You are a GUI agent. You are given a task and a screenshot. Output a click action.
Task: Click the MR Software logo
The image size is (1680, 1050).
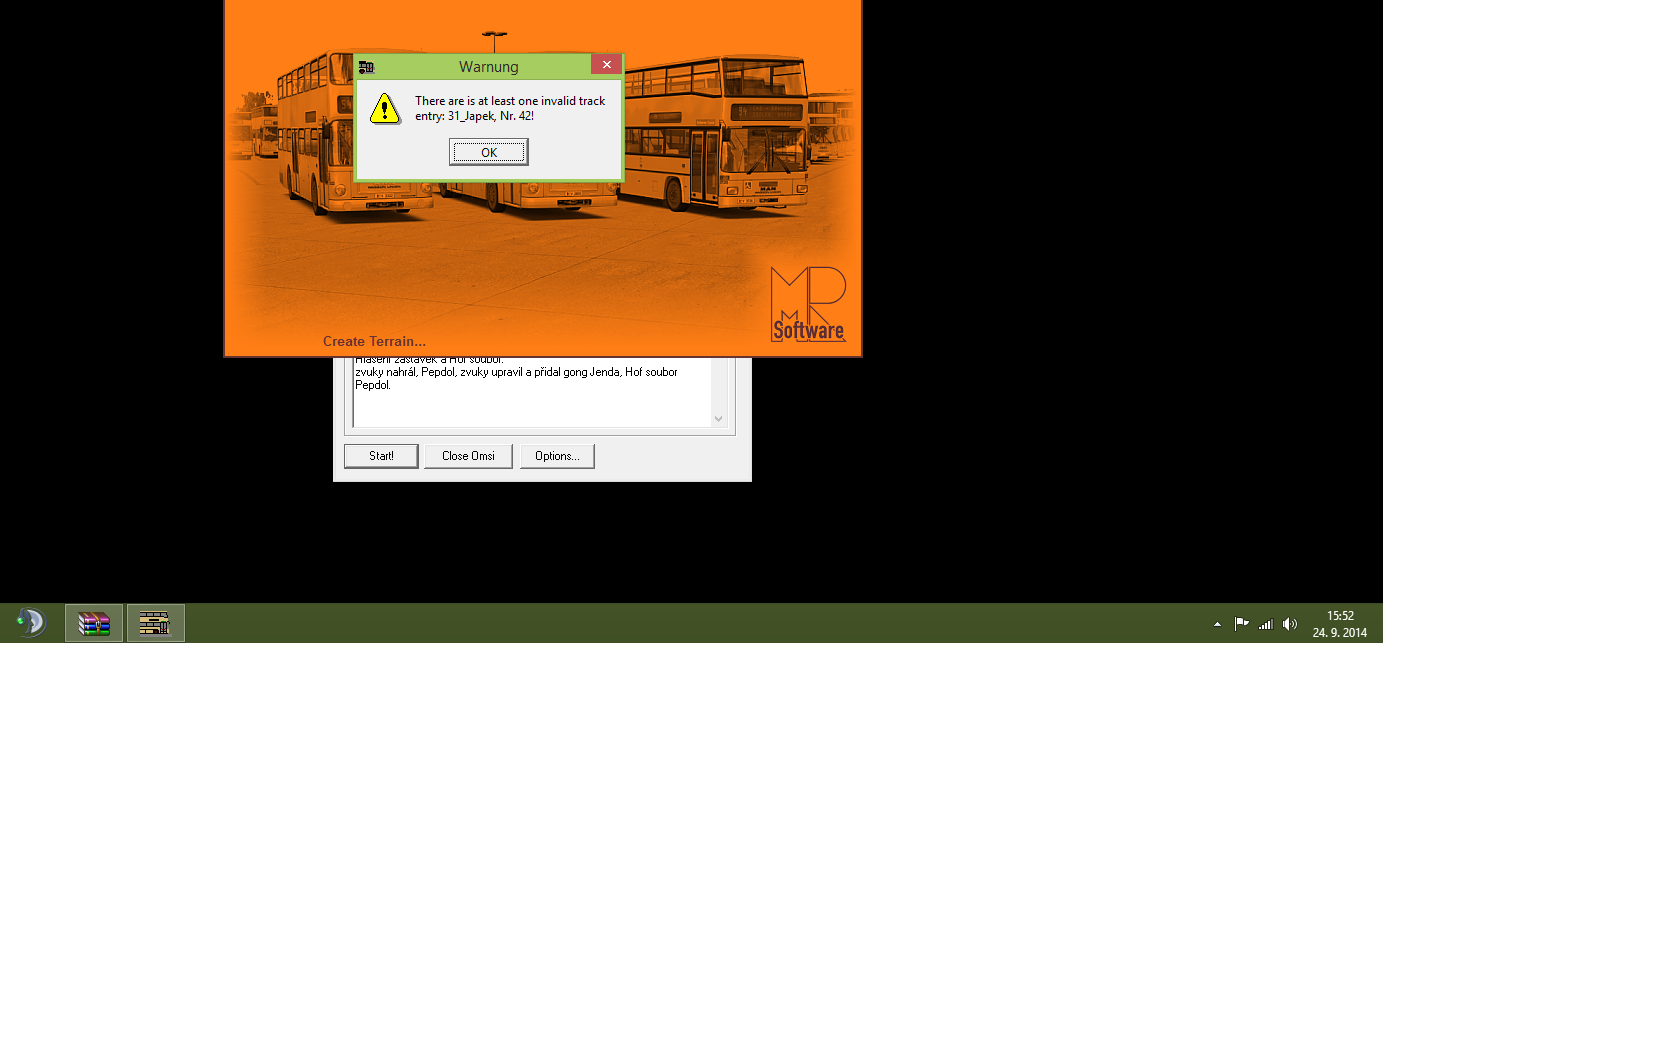click(x=808, y=304)
